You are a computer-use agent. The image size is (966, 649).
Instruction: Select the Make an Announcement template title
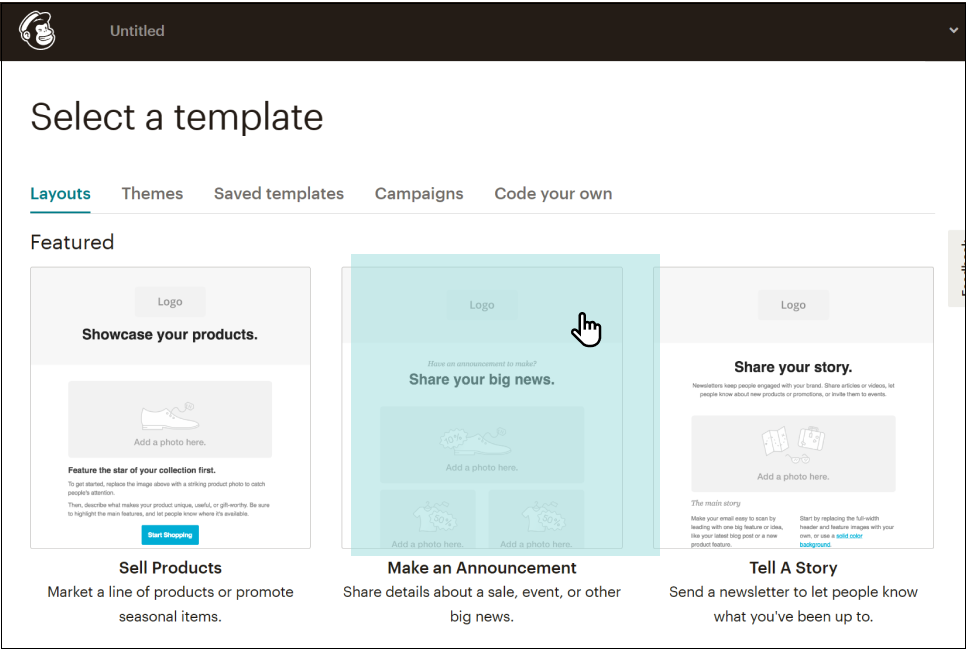pos(482,568)
